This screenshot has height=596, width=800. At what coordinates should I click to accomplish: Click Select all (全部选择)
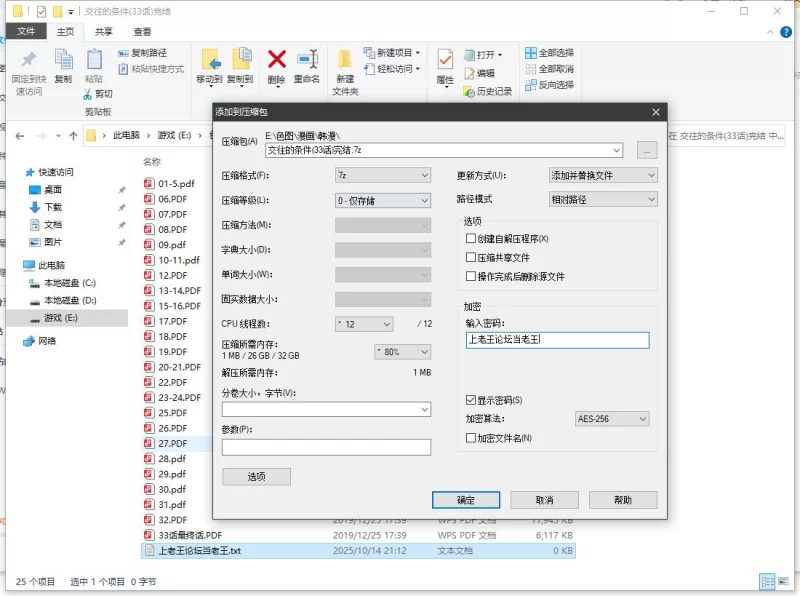[x=549, y=53]
